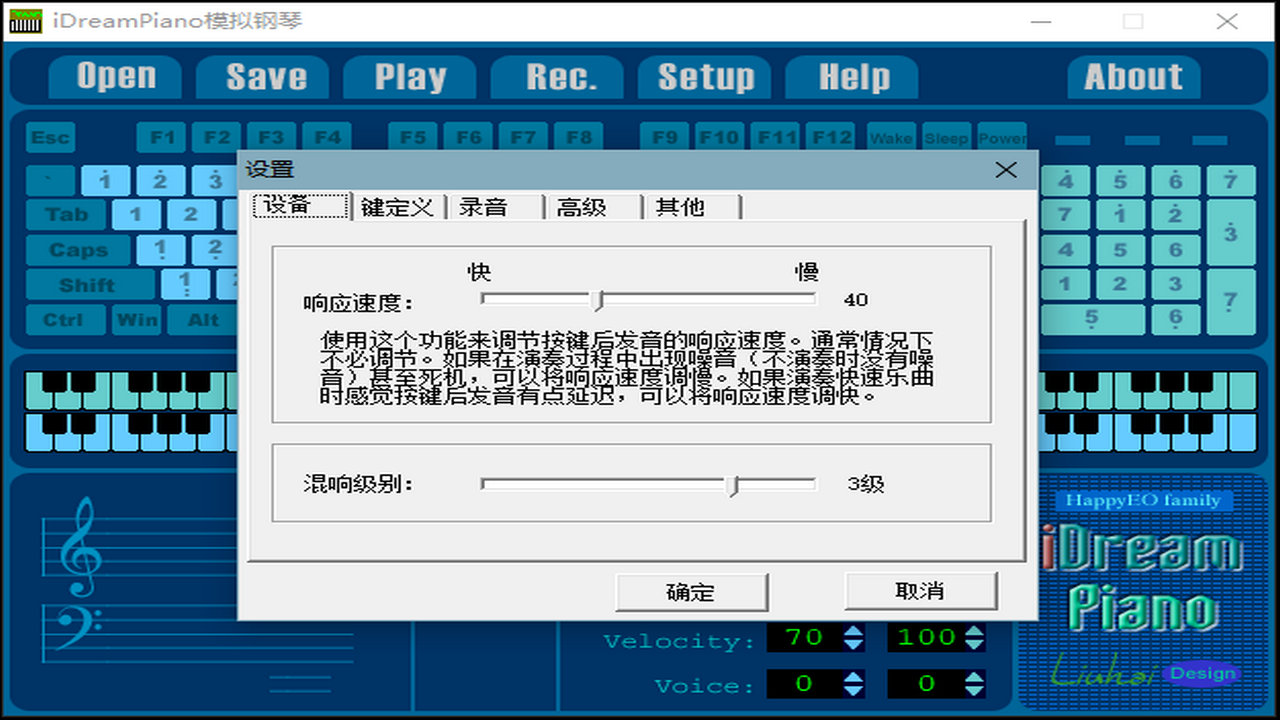The image size is (1280, 720).
Task: Switch to the 键定义 tab
Action: pos(396,207)
